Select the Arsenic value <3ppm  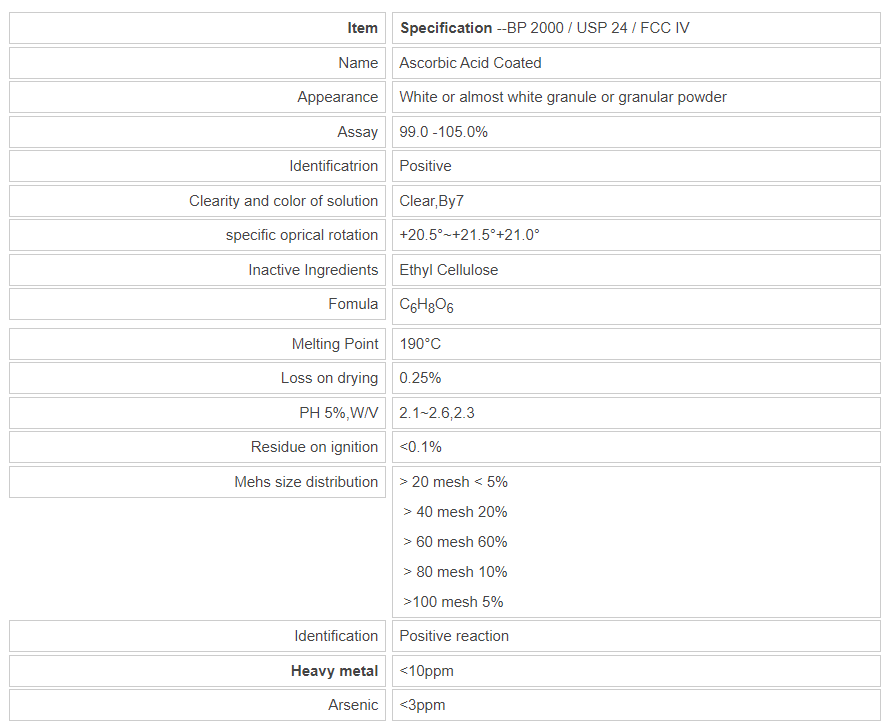422,705
